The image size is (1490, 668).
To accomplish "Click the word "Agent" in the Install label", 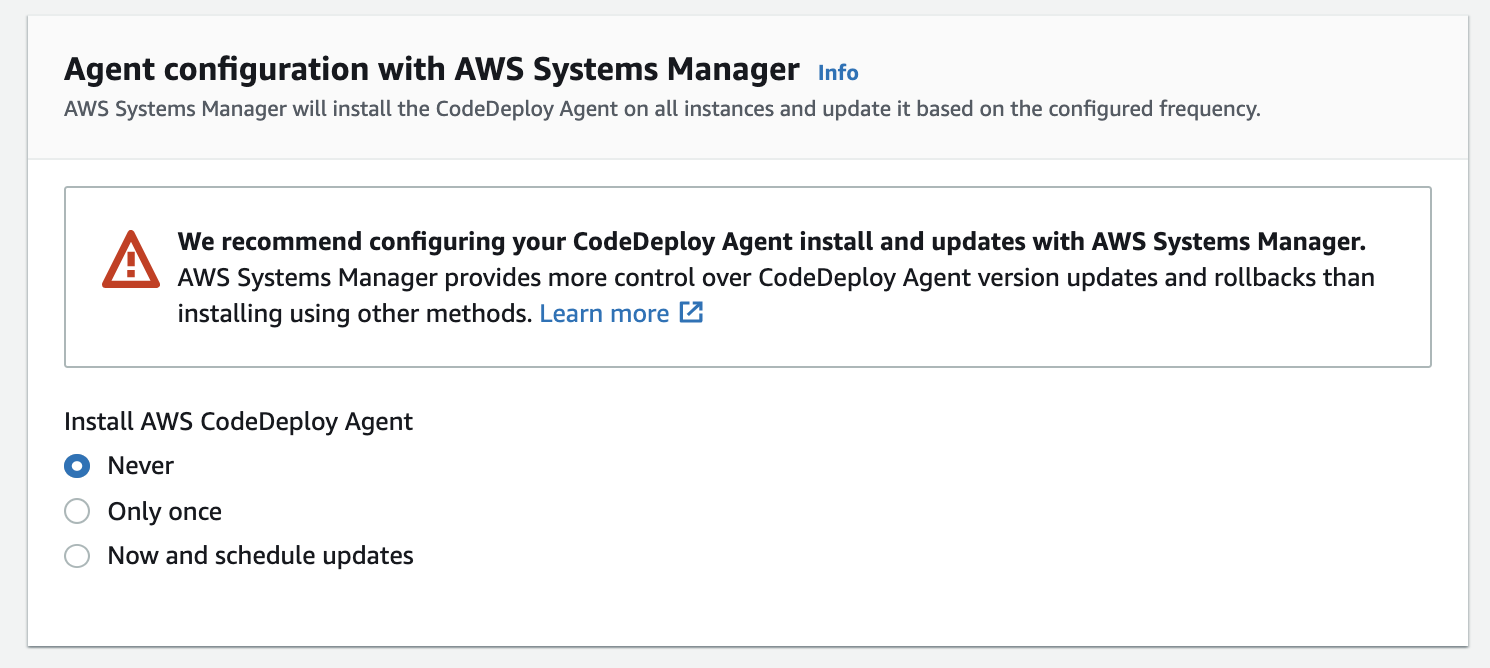I will 379,422.
